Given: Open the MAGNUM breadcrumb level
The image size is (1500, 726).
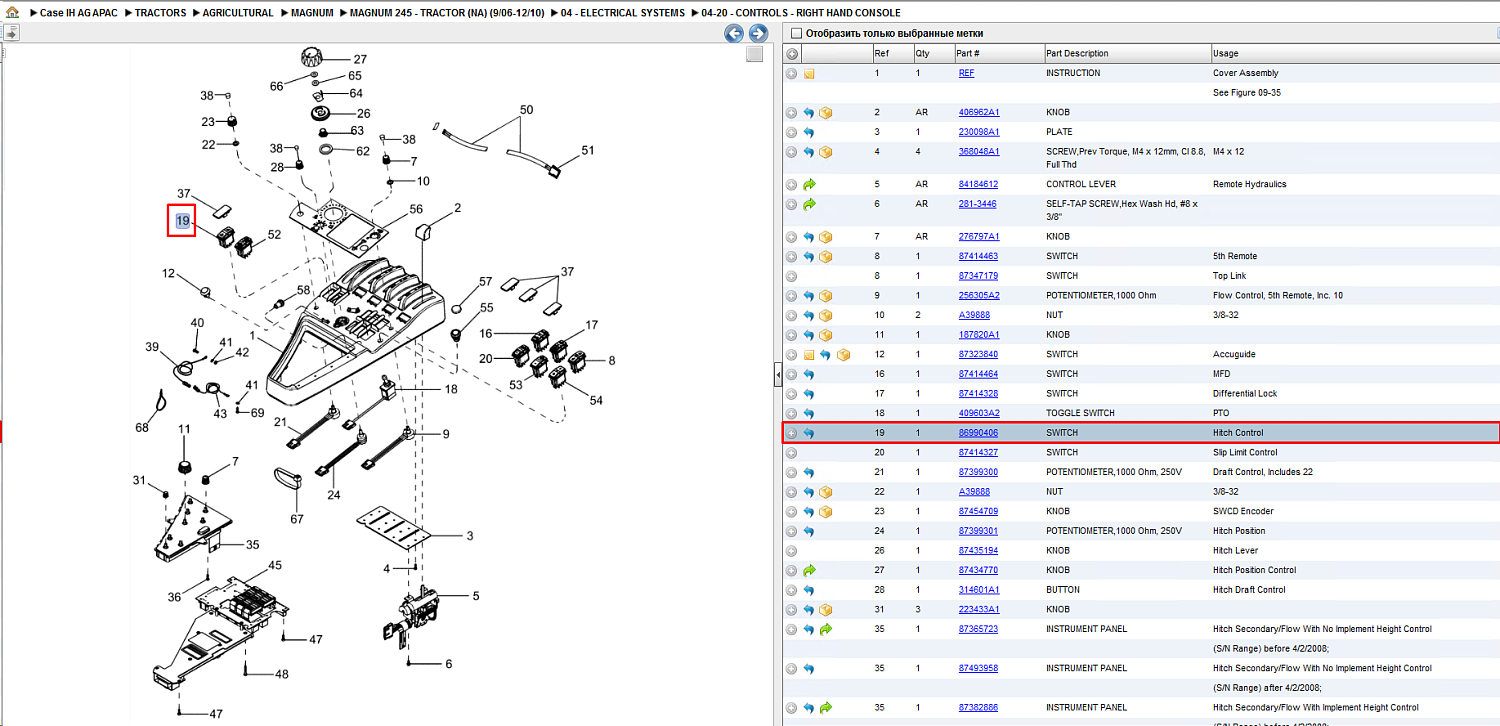Looking at the screenshot, I should click(x=312, y=13).
